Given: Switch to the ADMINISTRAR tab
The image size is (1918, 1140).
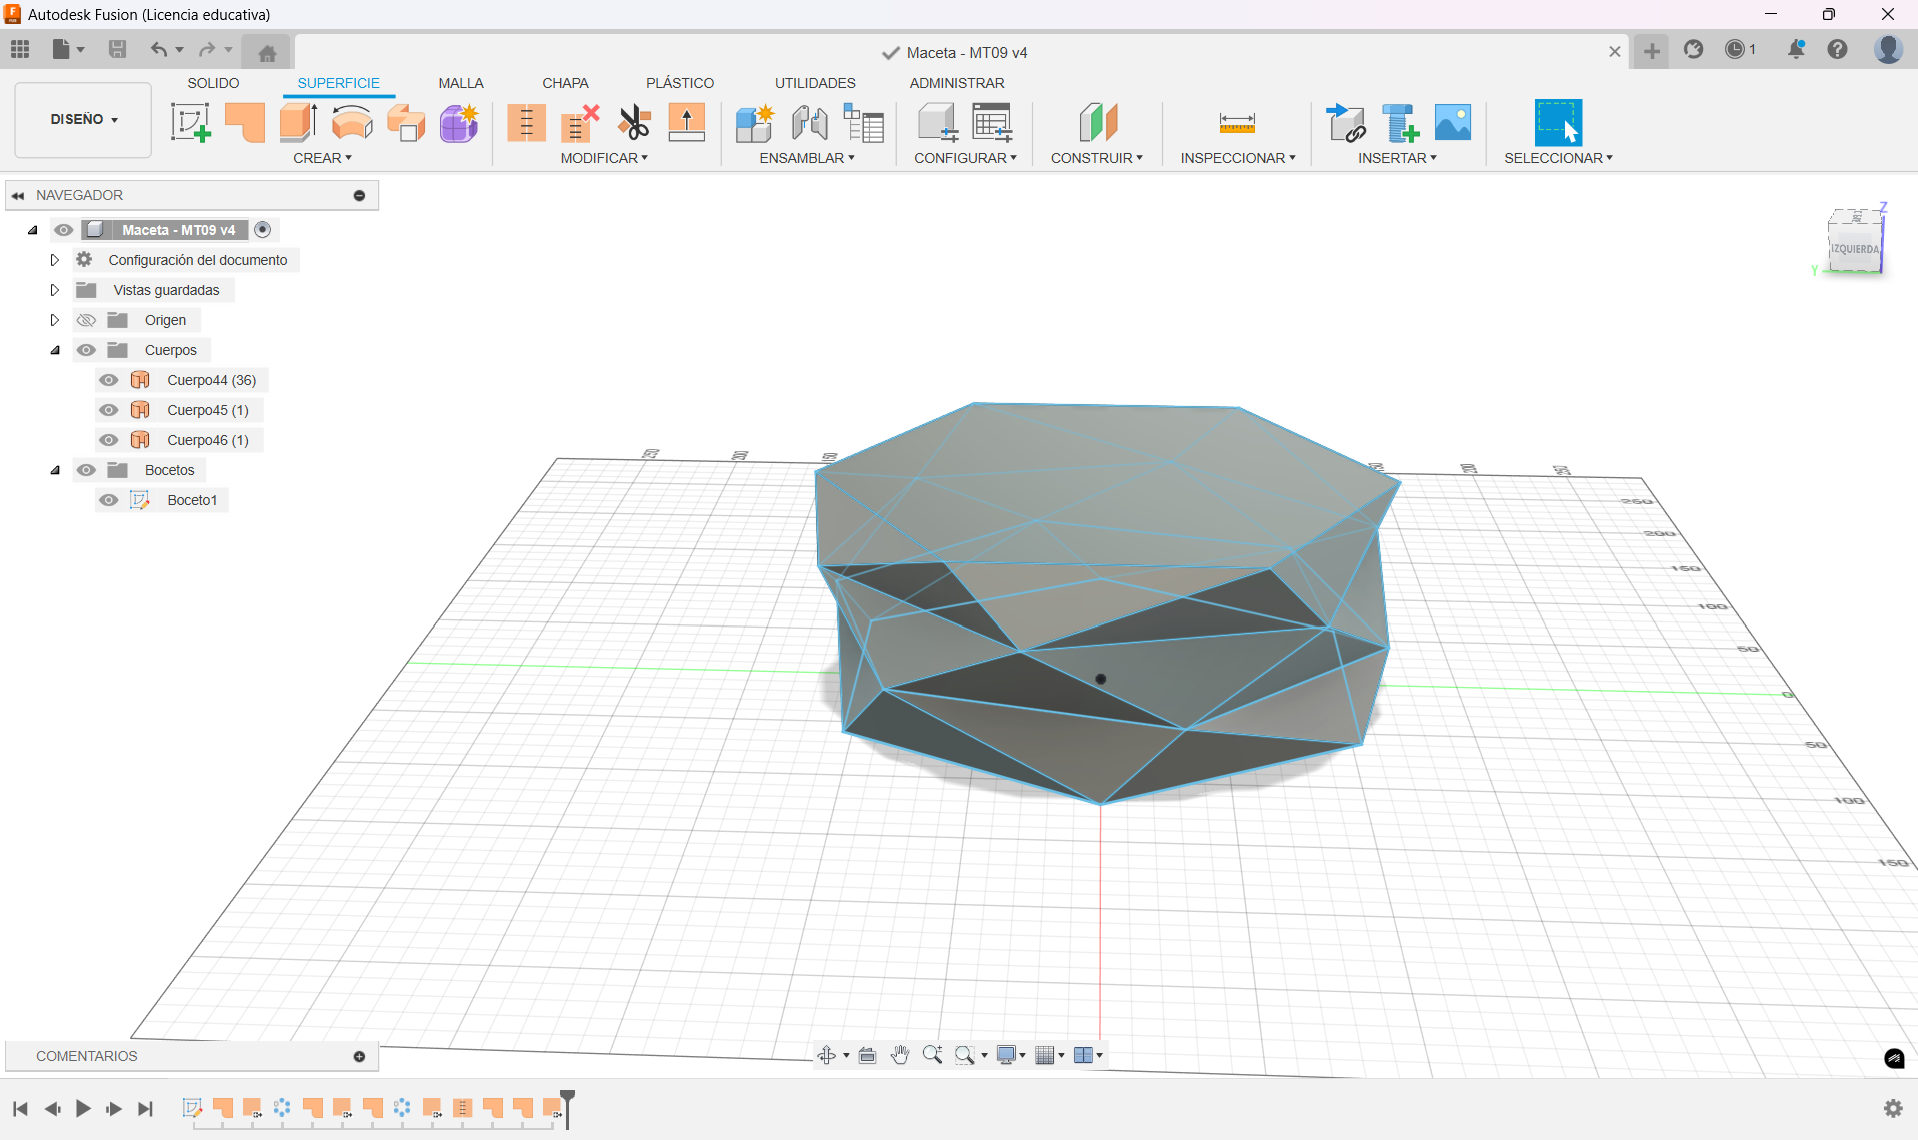Looking at the screenshot, I should tap(957, 83).
